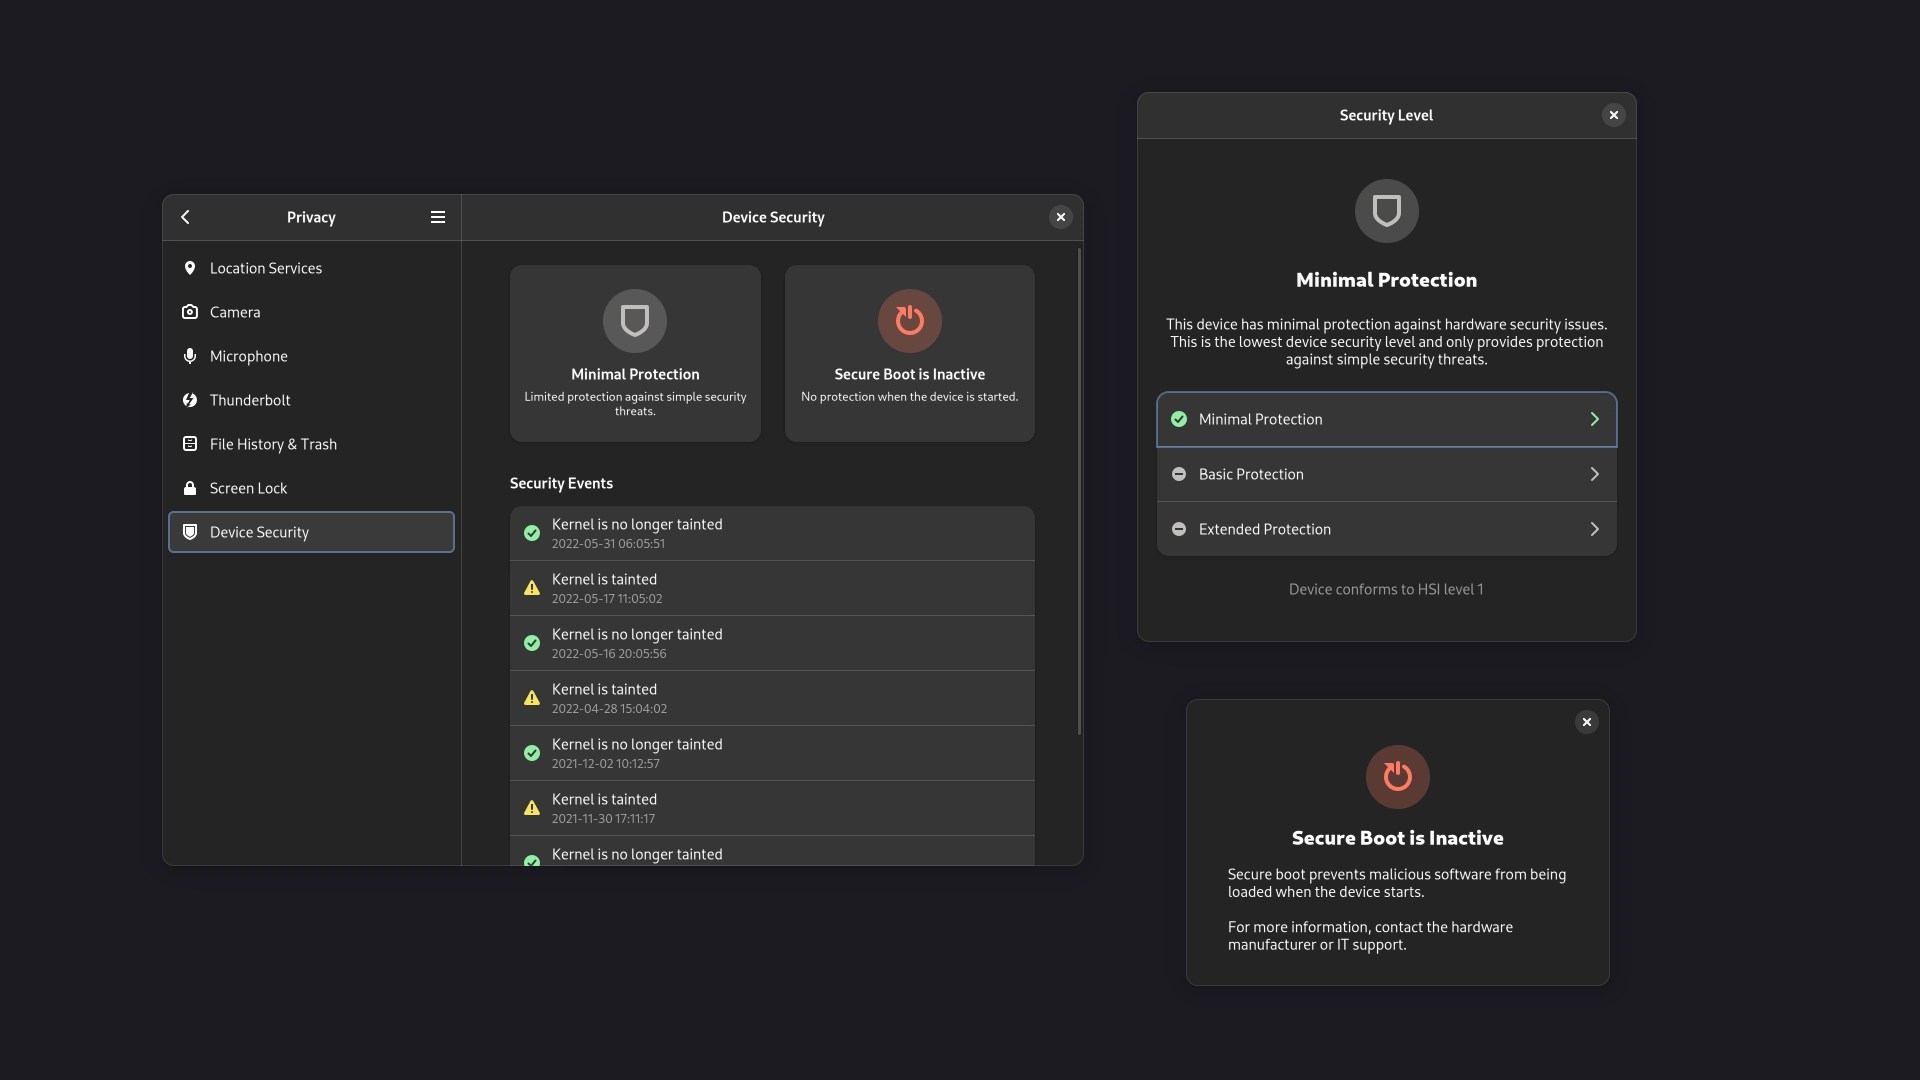The width and height of the screenshot is (1920, 1080).
Task: Click the Thunderbolt icon in sidebar
Action: tap(190, 400)
